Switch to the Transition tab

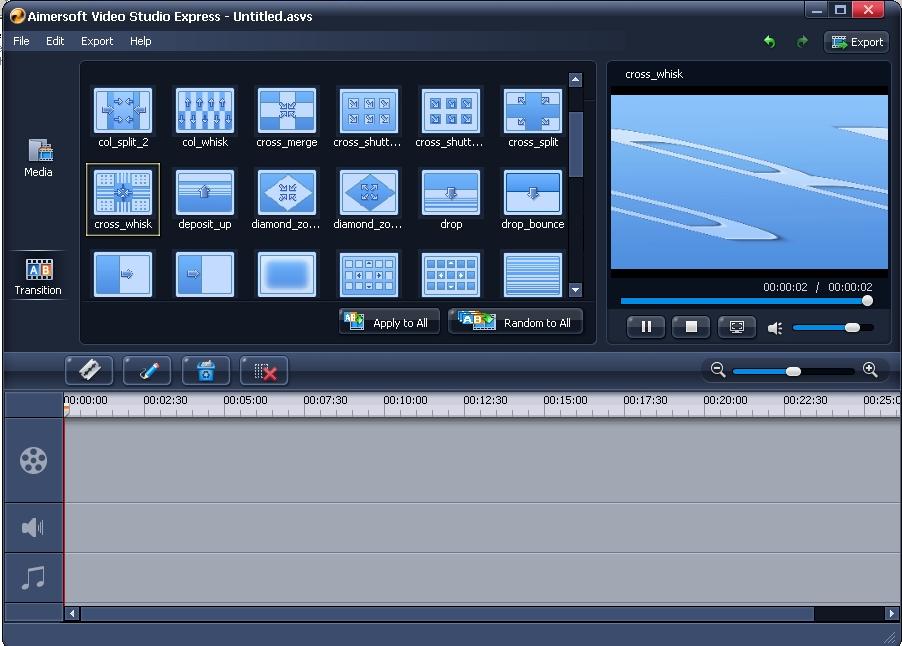tap(38, 277)
